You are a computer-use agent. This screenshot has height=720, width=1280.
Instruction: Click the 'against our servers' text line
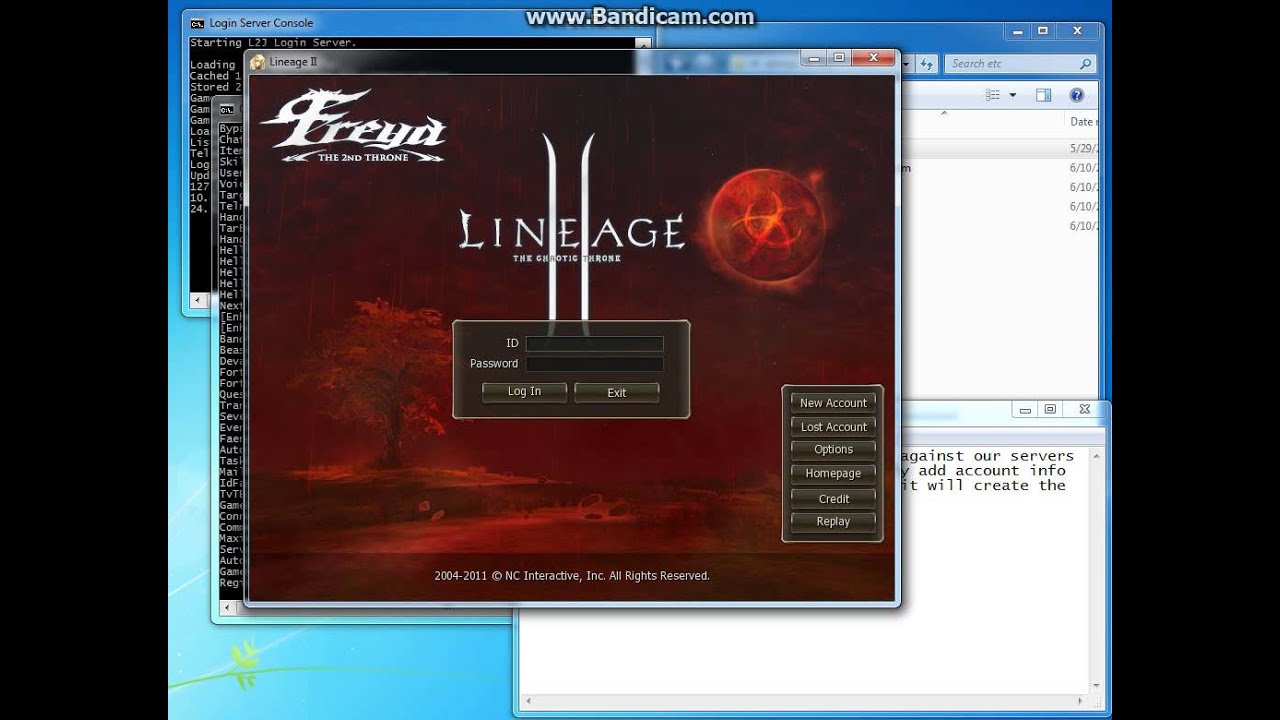[987, 456]
